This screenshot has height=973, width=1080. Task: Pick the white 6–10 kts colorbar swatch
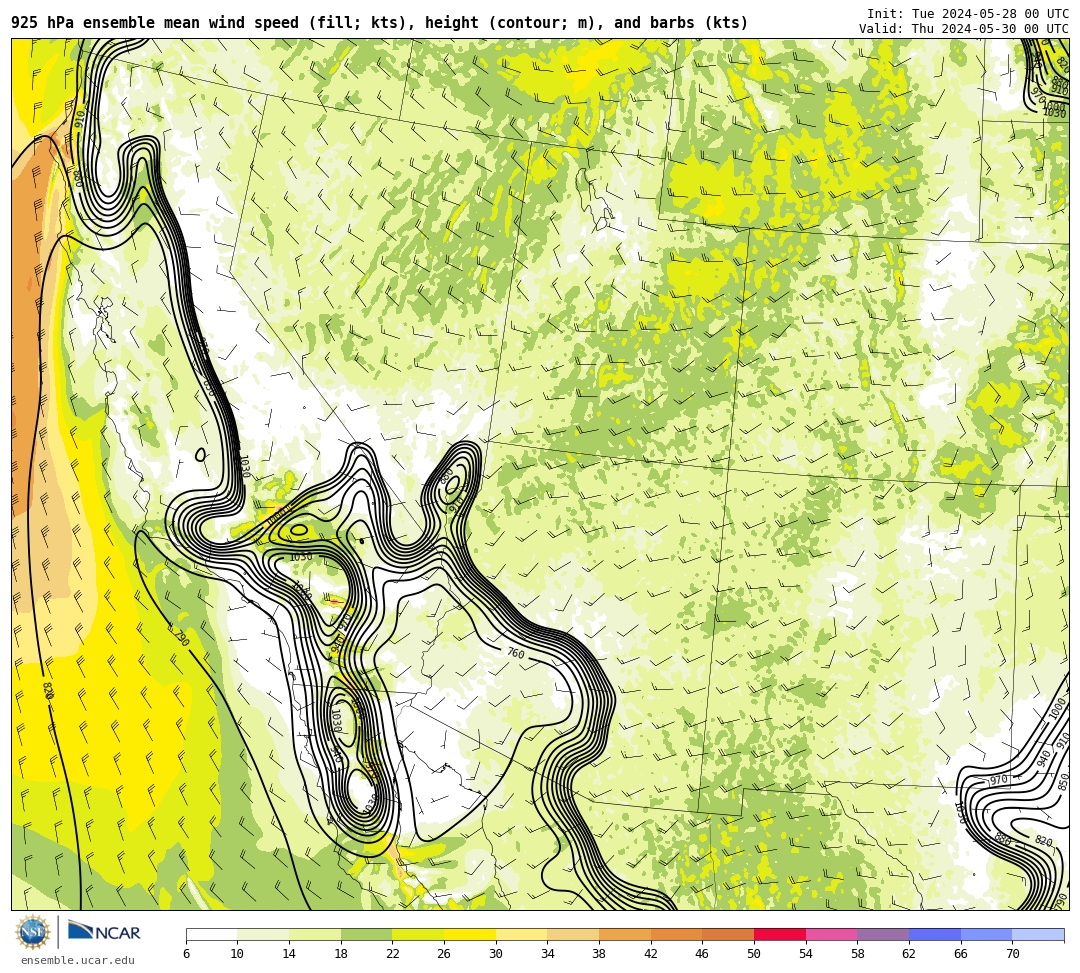[211, 934]
